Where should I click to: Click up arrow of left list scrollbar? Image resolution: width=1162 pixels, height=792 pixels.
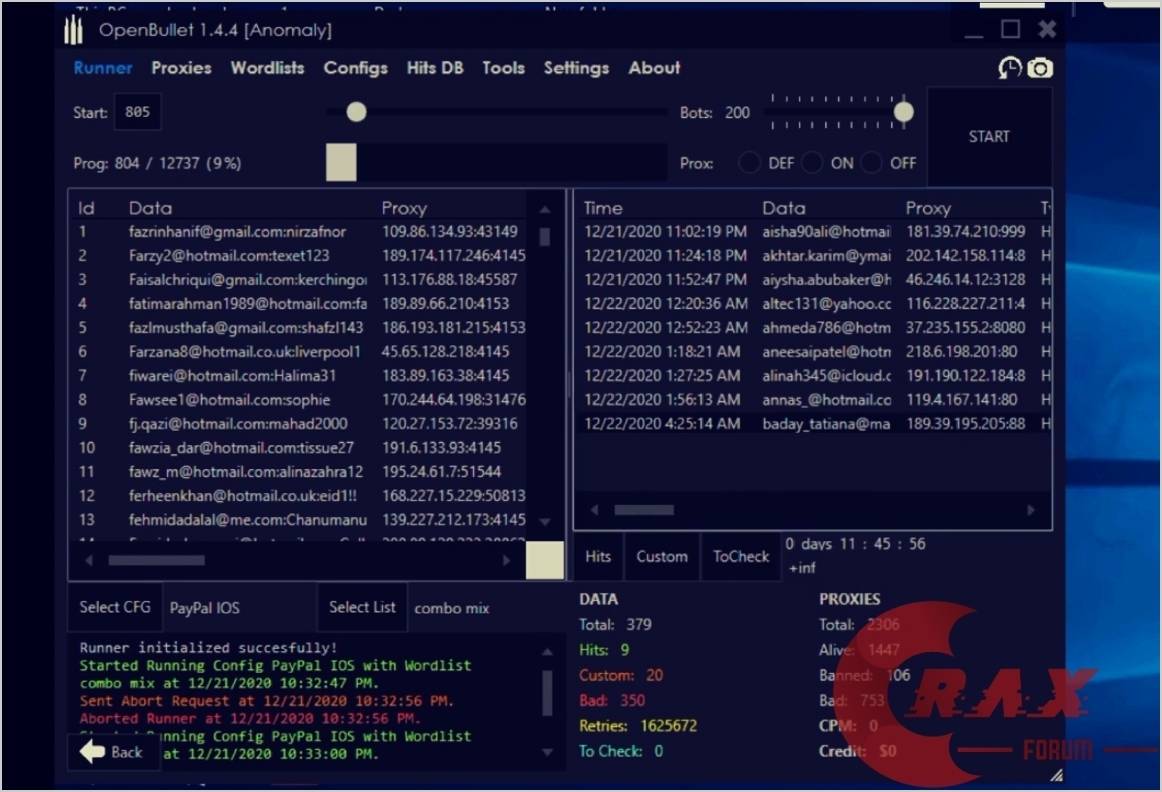point(545,210)
